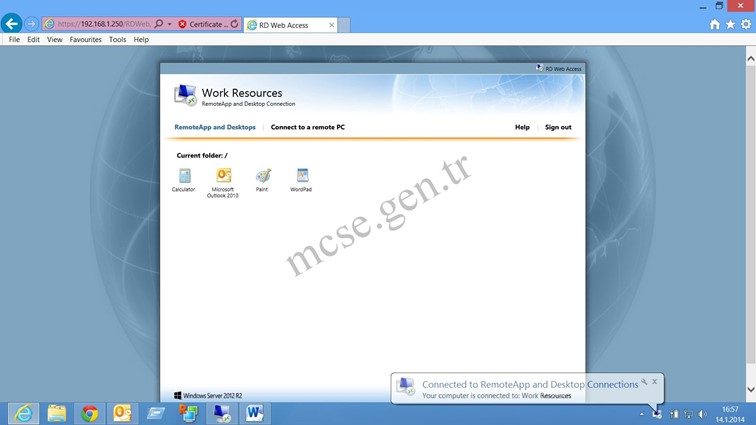This screenshot has height=425, width=756.
Task: Open the favourites star icon
Action: tap(730, 24)
